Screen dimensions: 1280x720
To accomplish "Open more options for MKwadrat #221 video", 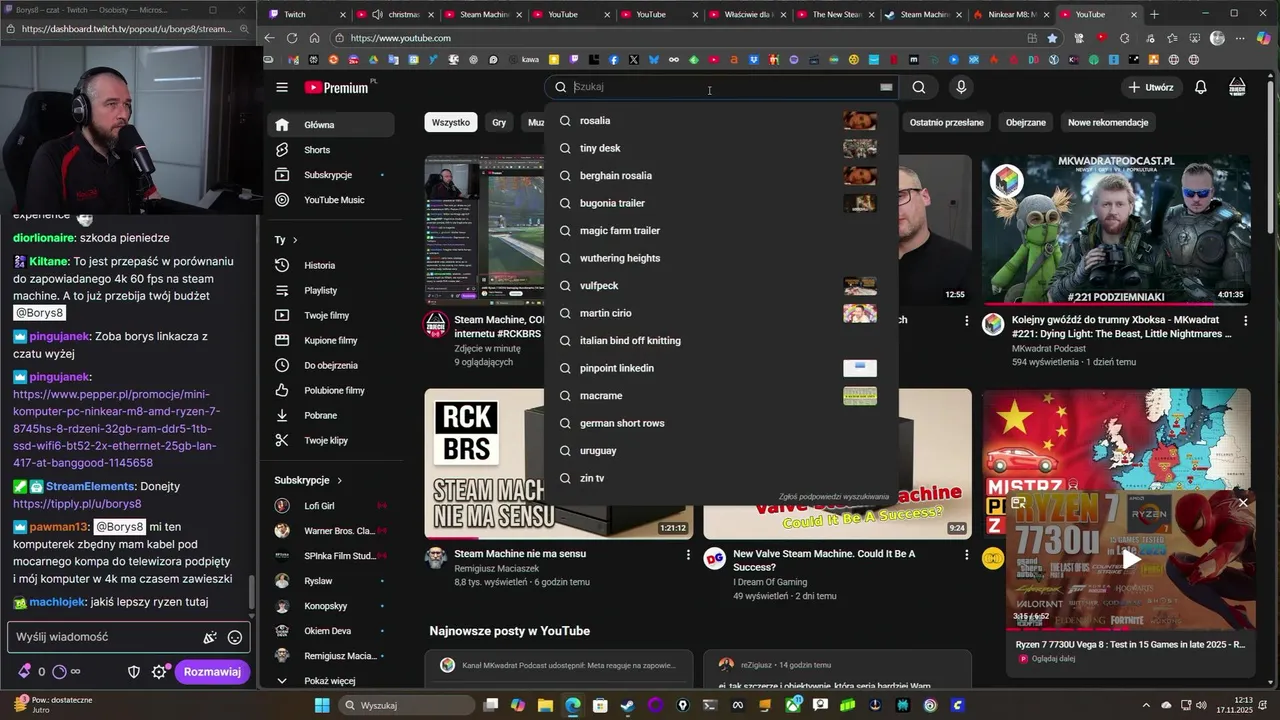I will [1246, 321].
